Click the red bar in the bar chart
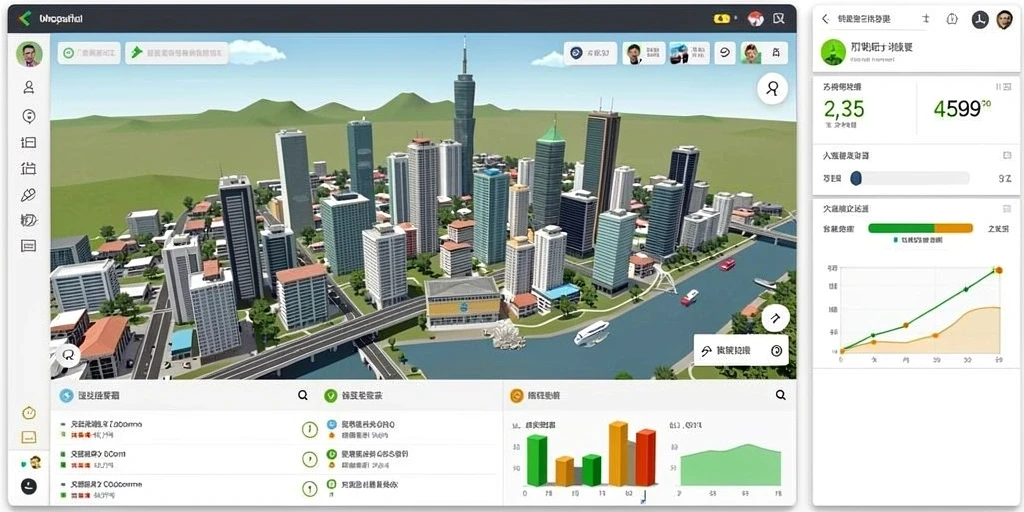The width and height of the screenshot is (1024, 512). pos(646,458)
